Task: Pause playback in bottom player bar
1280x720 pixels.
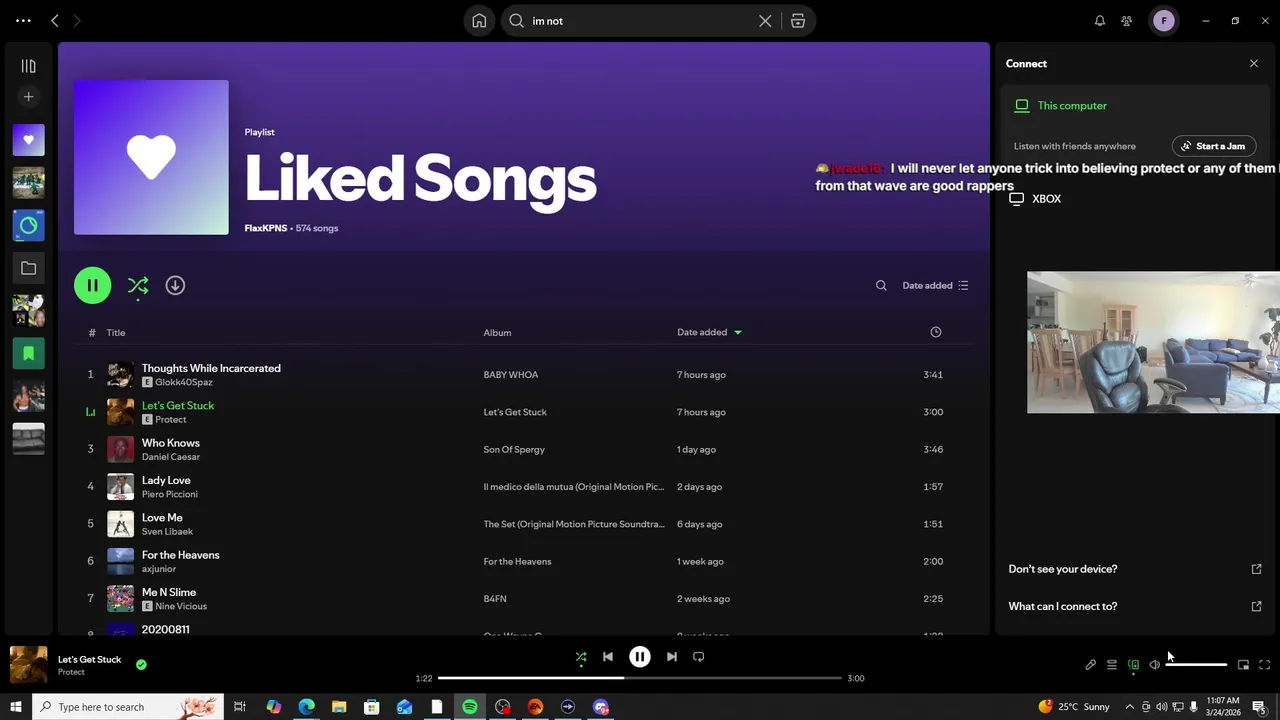Action: pos(640,657)
